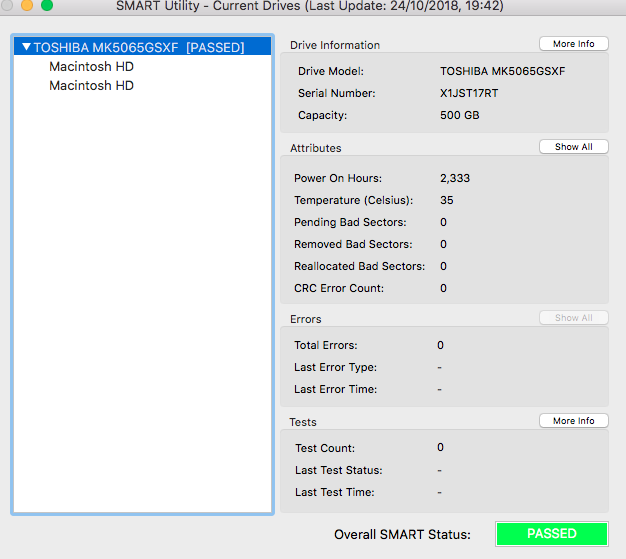Screen dimensions: 626x559
Task: Click the Attributes section heading
Action: click(316, 148)
